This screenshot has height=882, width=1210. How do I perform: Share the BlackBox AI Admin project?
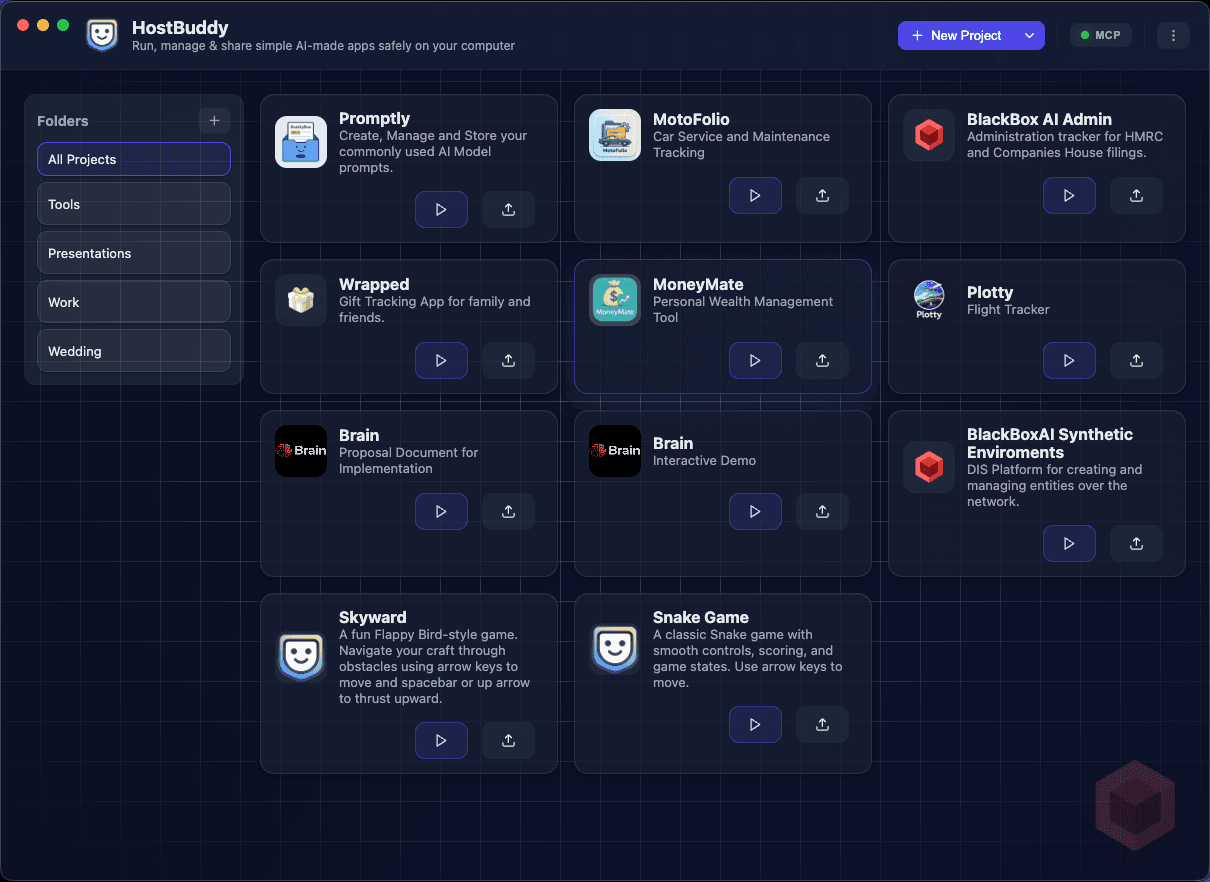pyautogui.click(x=1136, y=196)
